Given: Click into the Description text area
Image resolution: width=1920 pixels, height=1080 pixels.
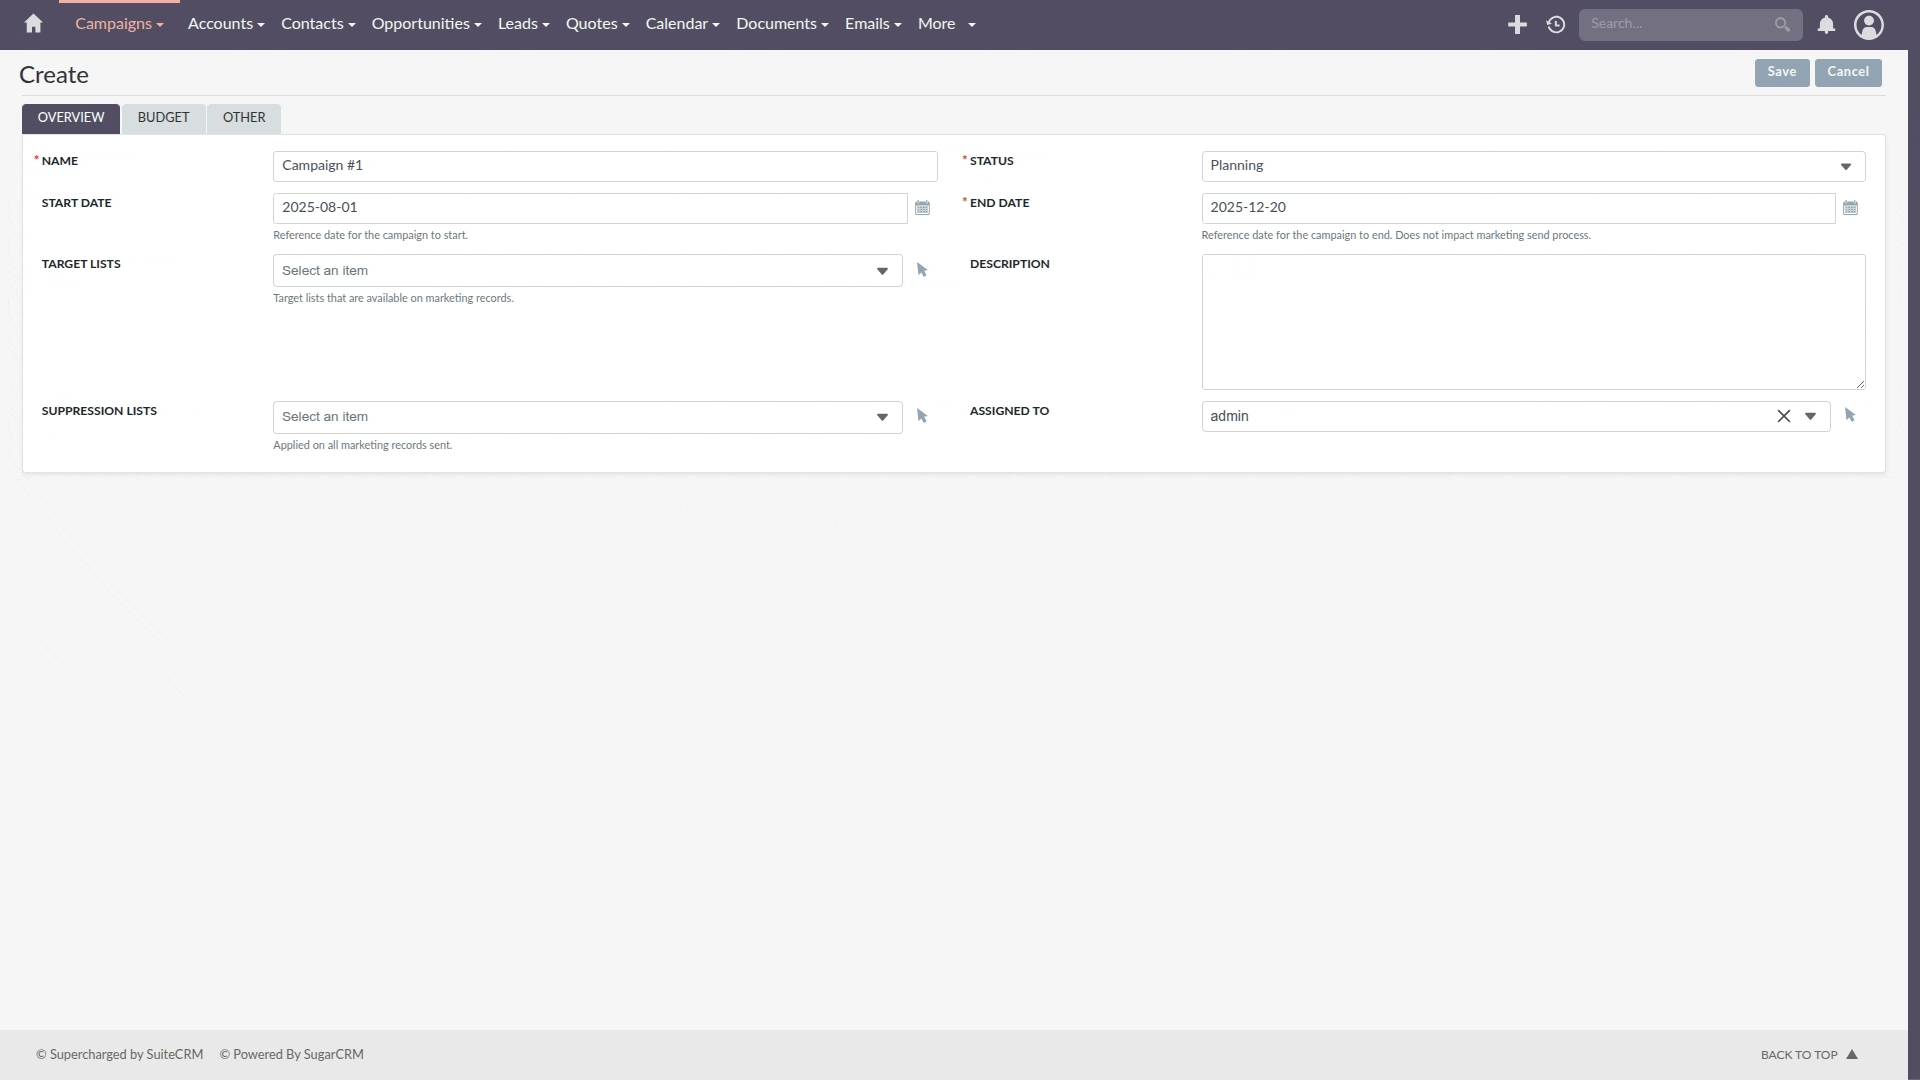Looking at the screenshot, I should pos(1532,321).
